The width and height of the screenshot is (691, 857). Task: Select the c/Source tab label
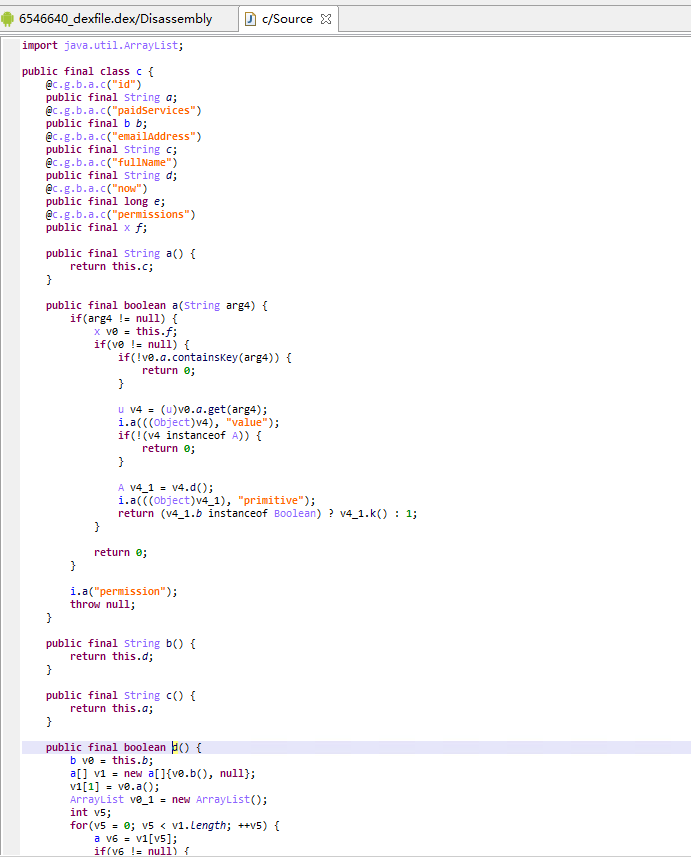(287, 19)
